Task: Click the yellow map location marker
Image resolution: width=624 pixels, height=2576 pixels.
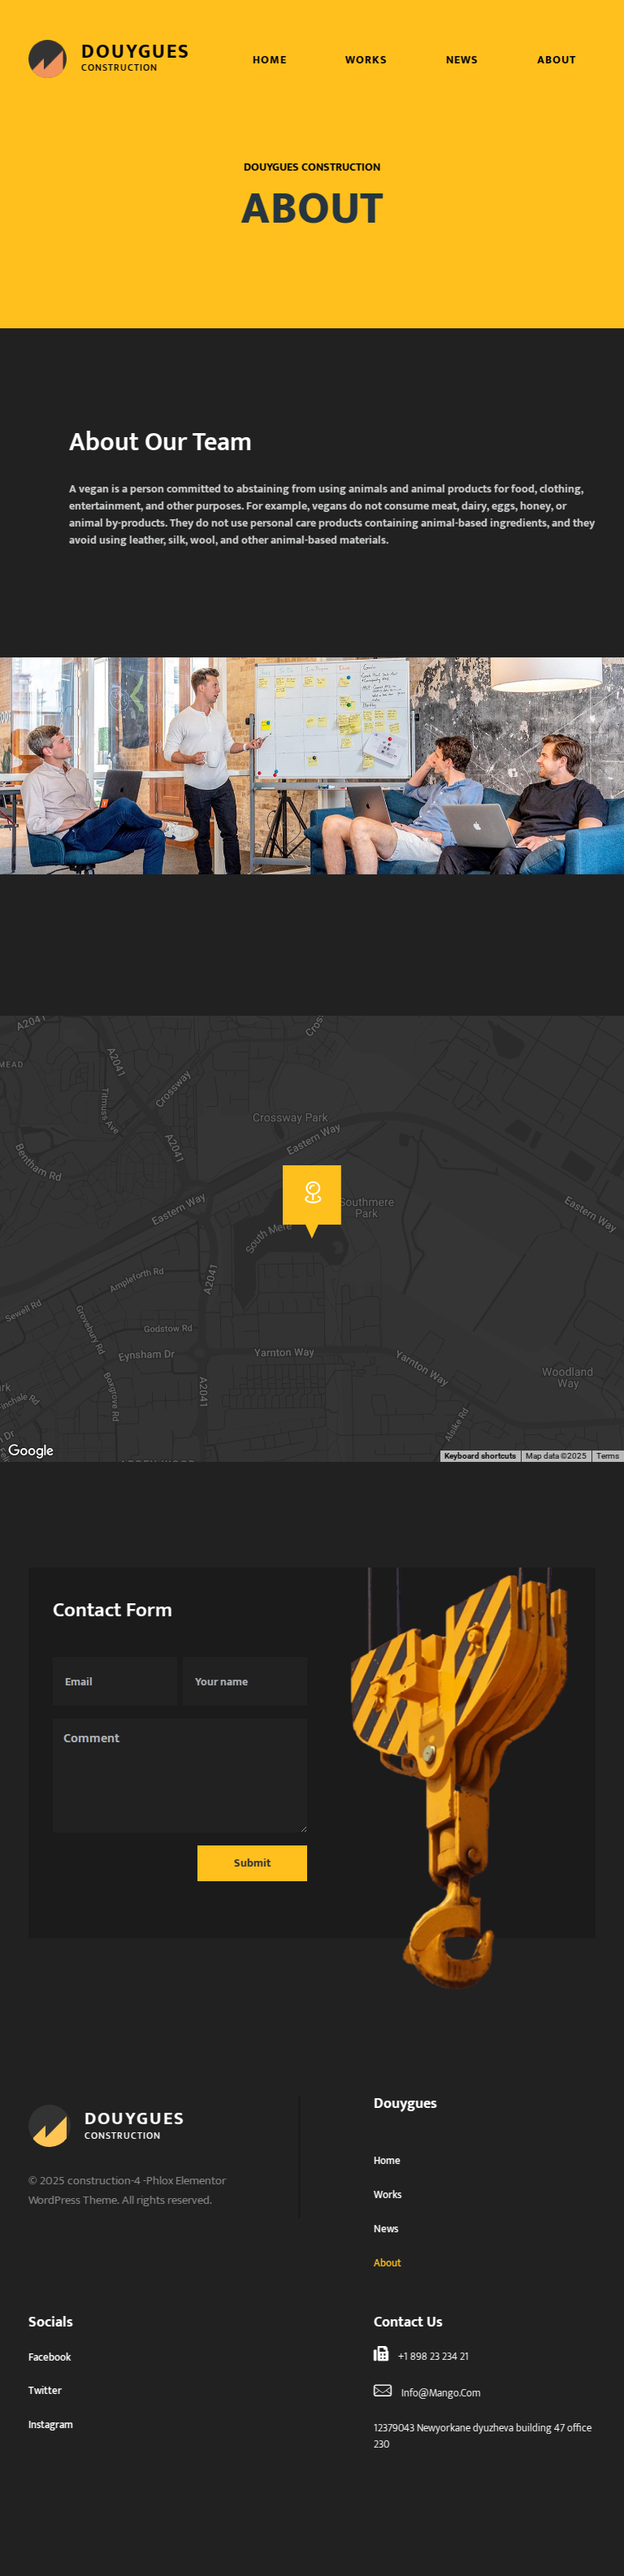Action: [312, 1195]
